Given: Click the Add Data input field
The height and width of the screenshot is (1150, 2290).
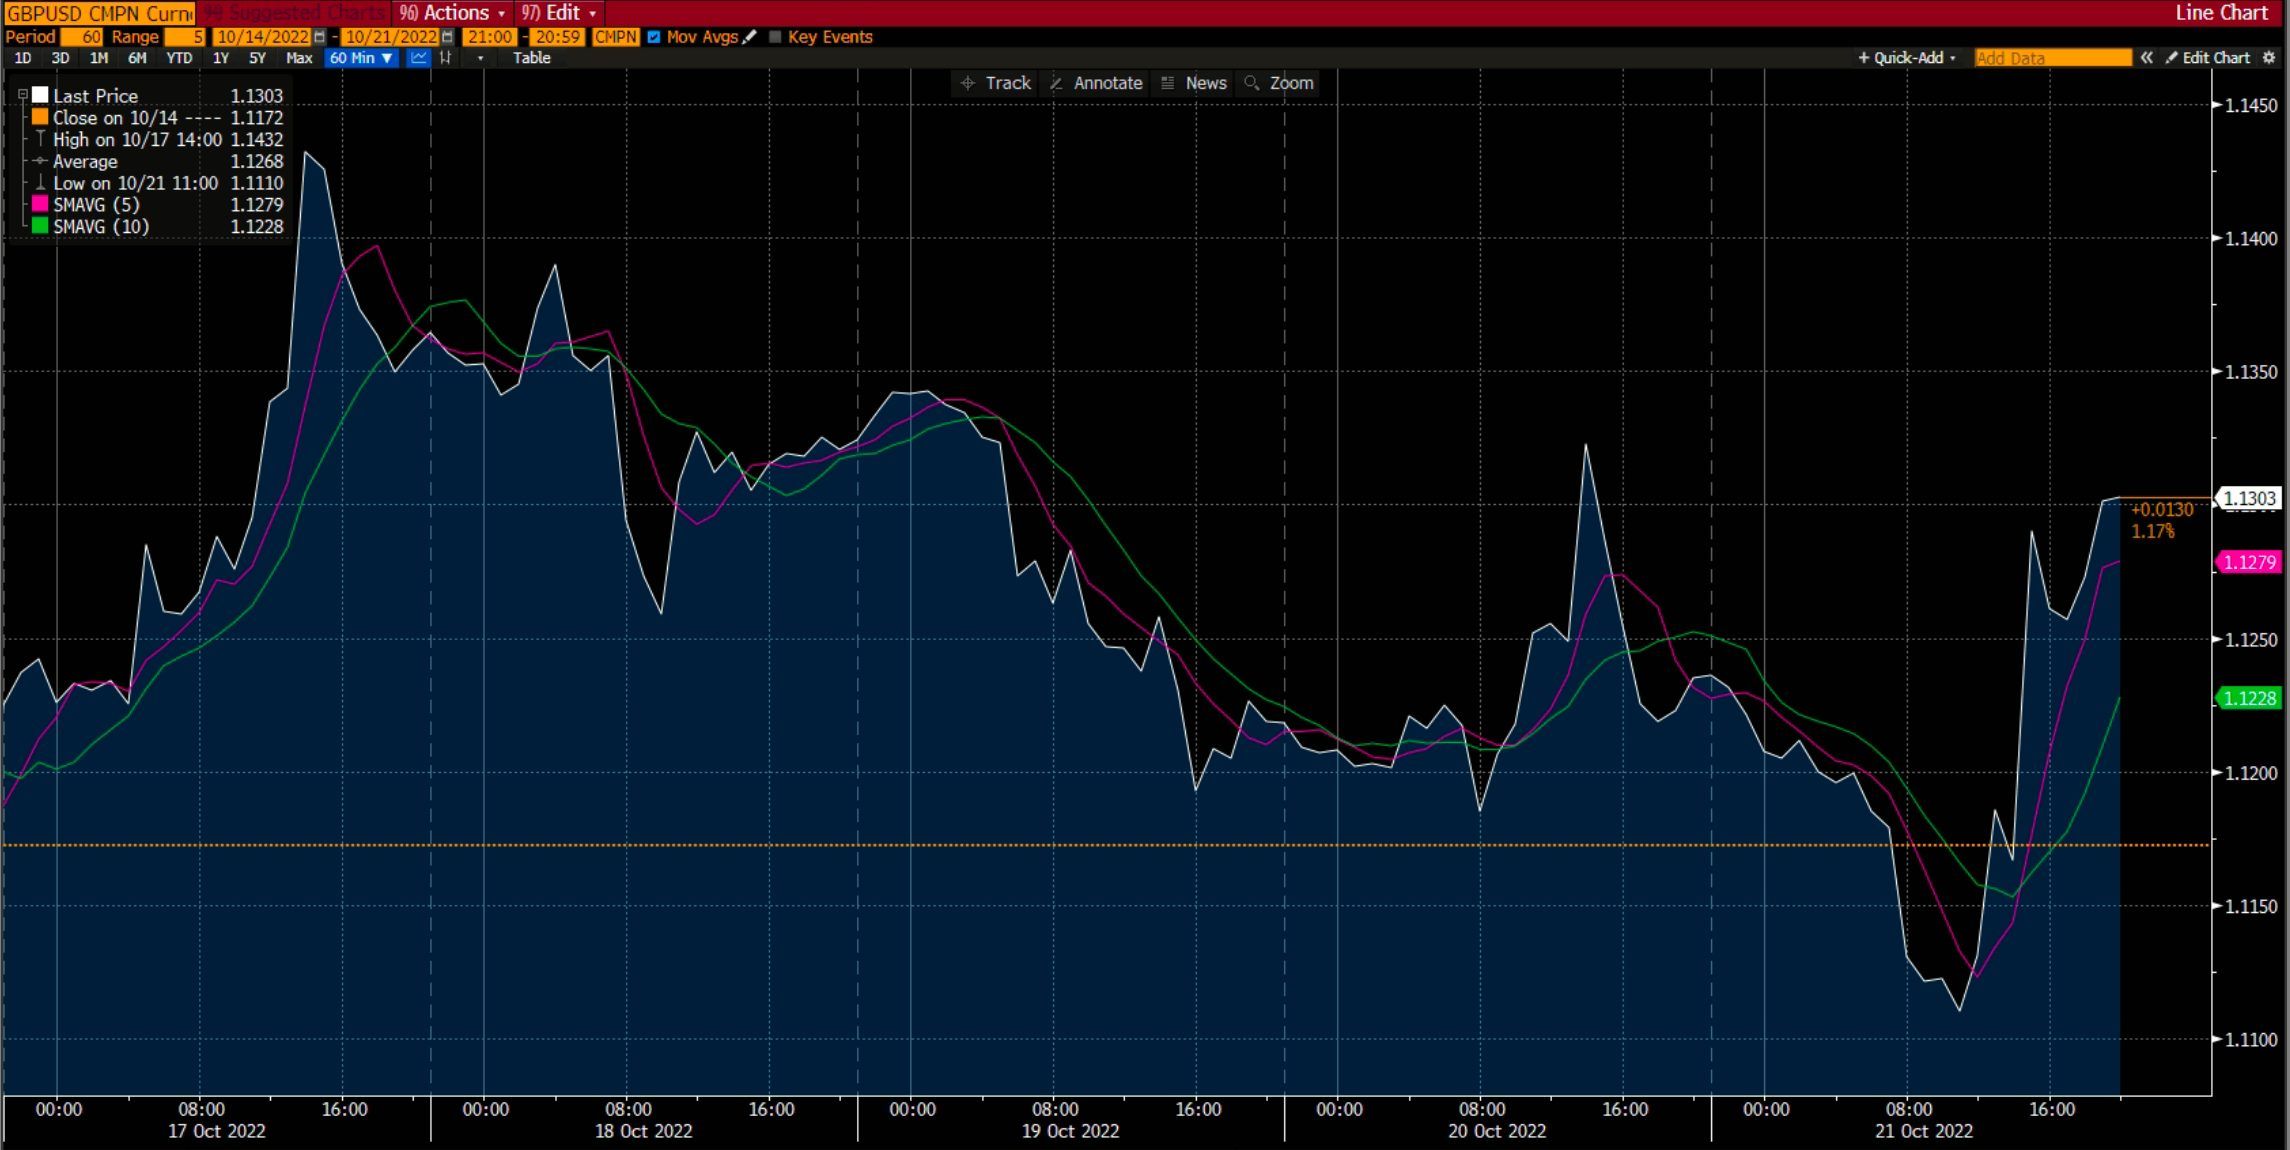Looking at the screenshot, I should click(x=2052, y=57).
